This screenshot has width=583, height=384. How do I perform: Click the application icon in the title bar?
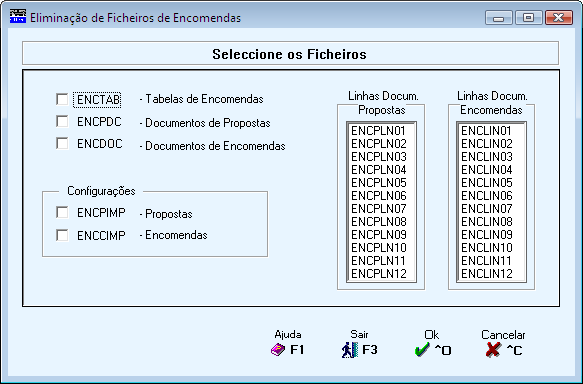pyautogui.click(x=18, y=17)
